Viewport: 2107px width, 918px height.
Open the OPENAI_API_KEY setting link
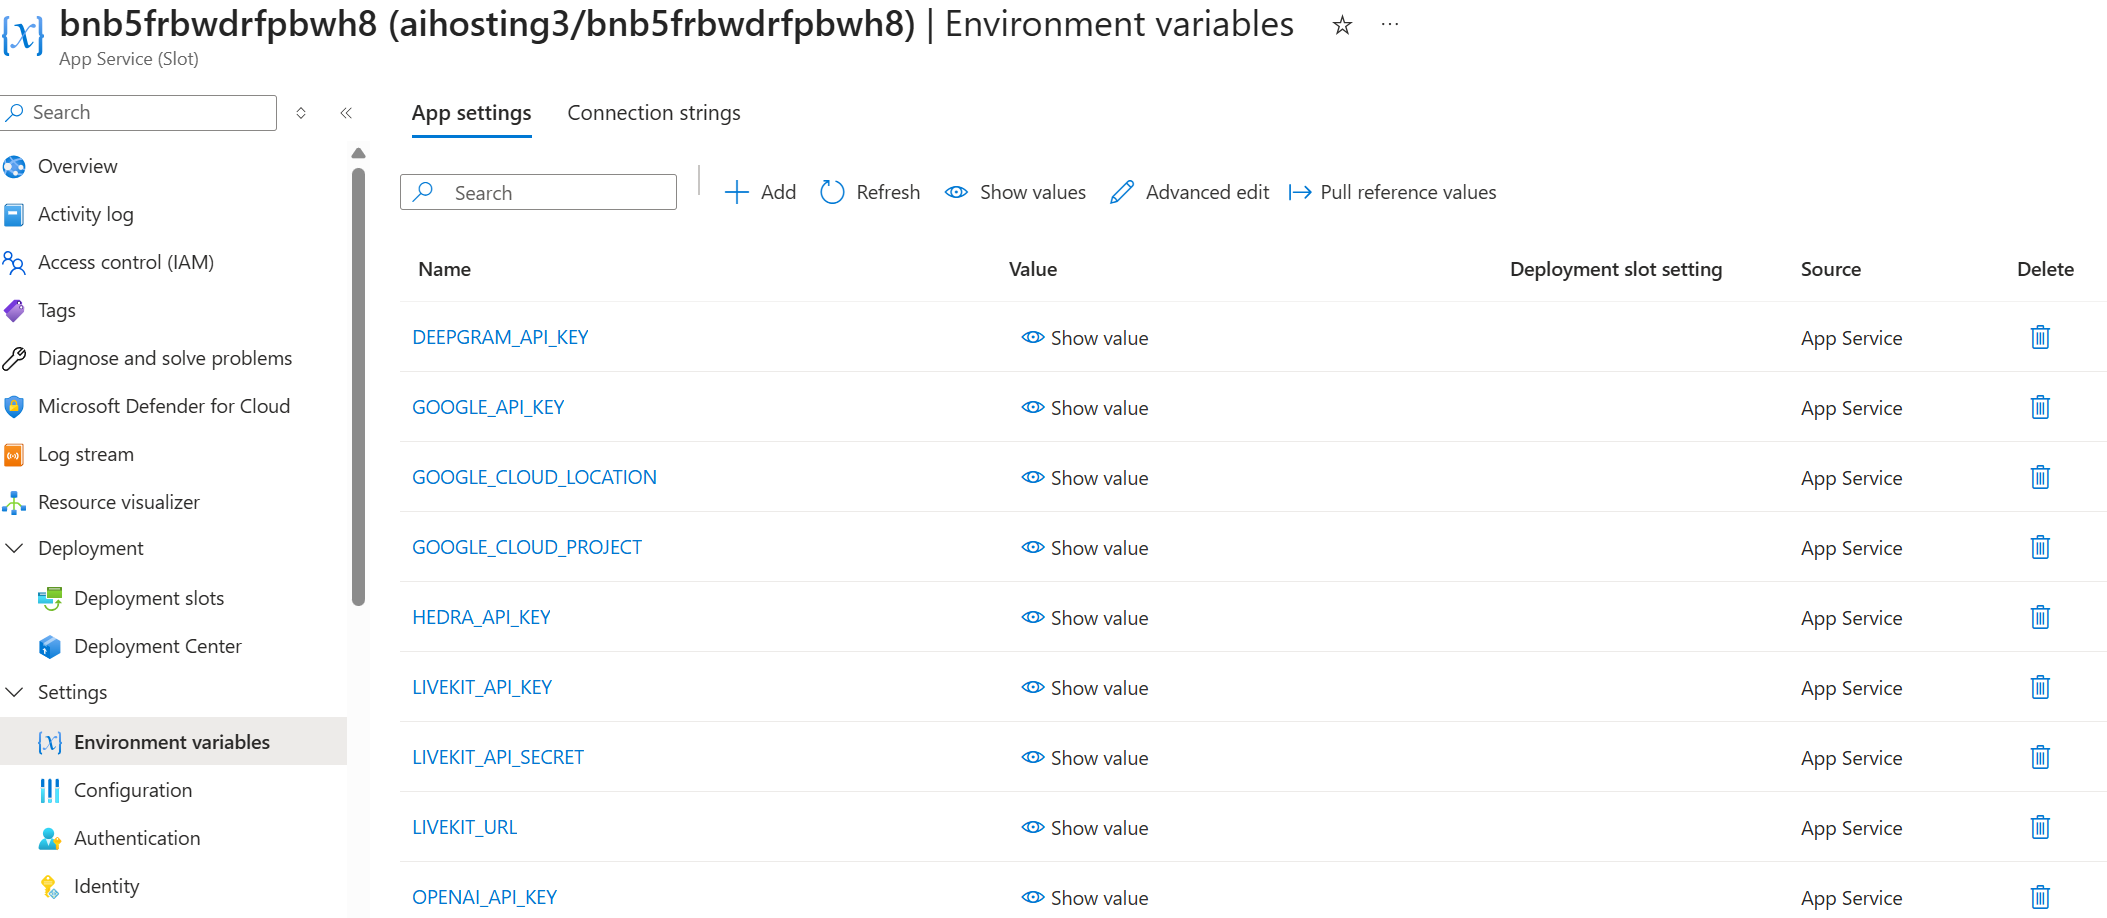(x=485, y=897)
